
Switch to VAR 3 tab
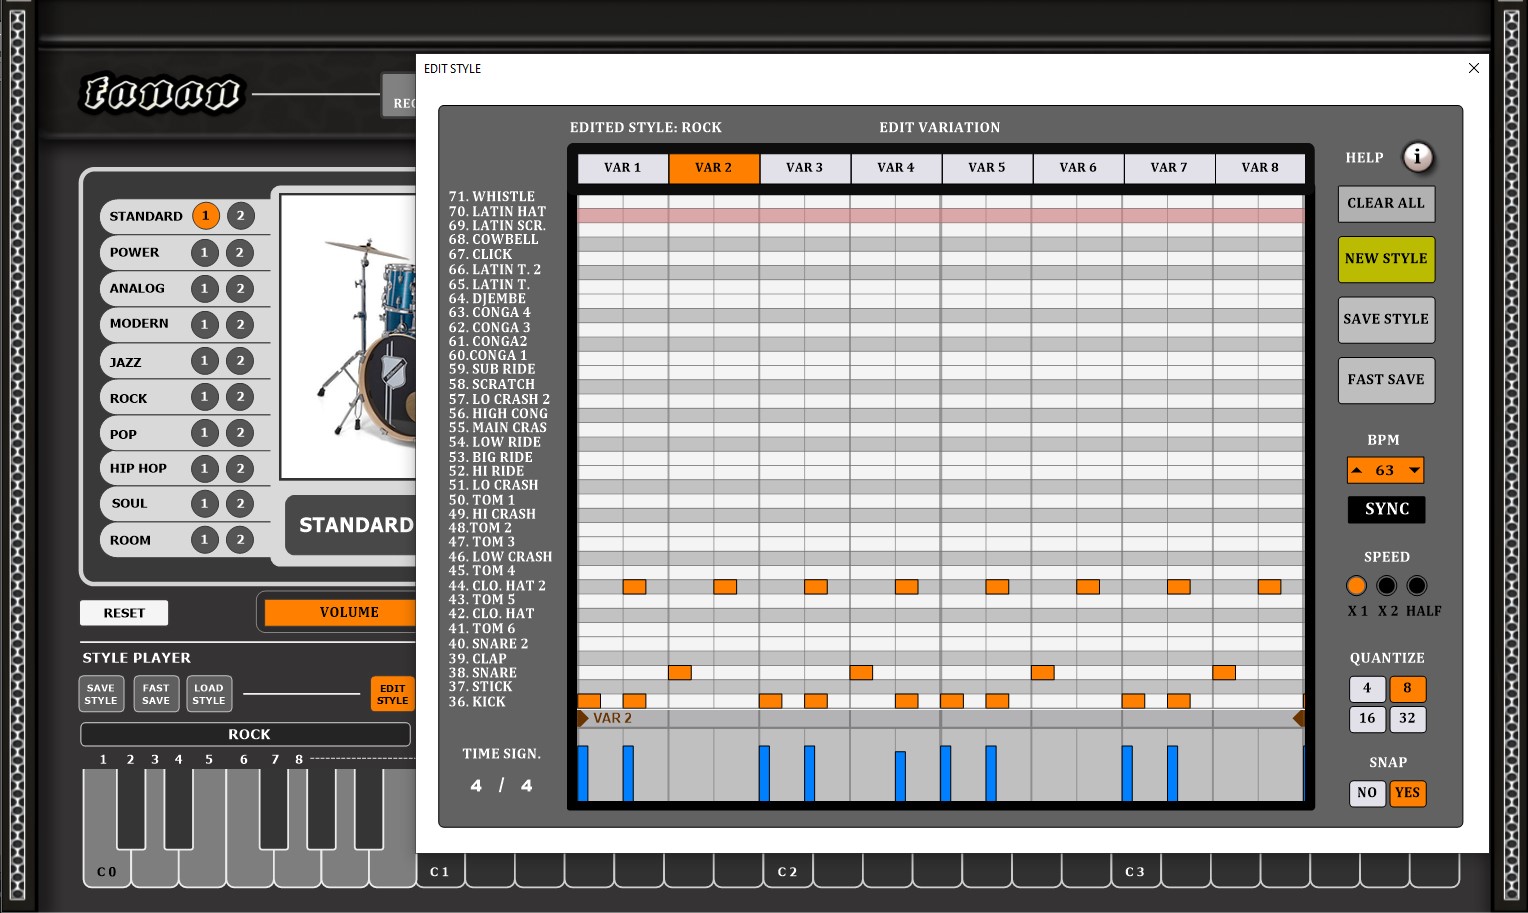pyautogui.click(x=805, y=168)
